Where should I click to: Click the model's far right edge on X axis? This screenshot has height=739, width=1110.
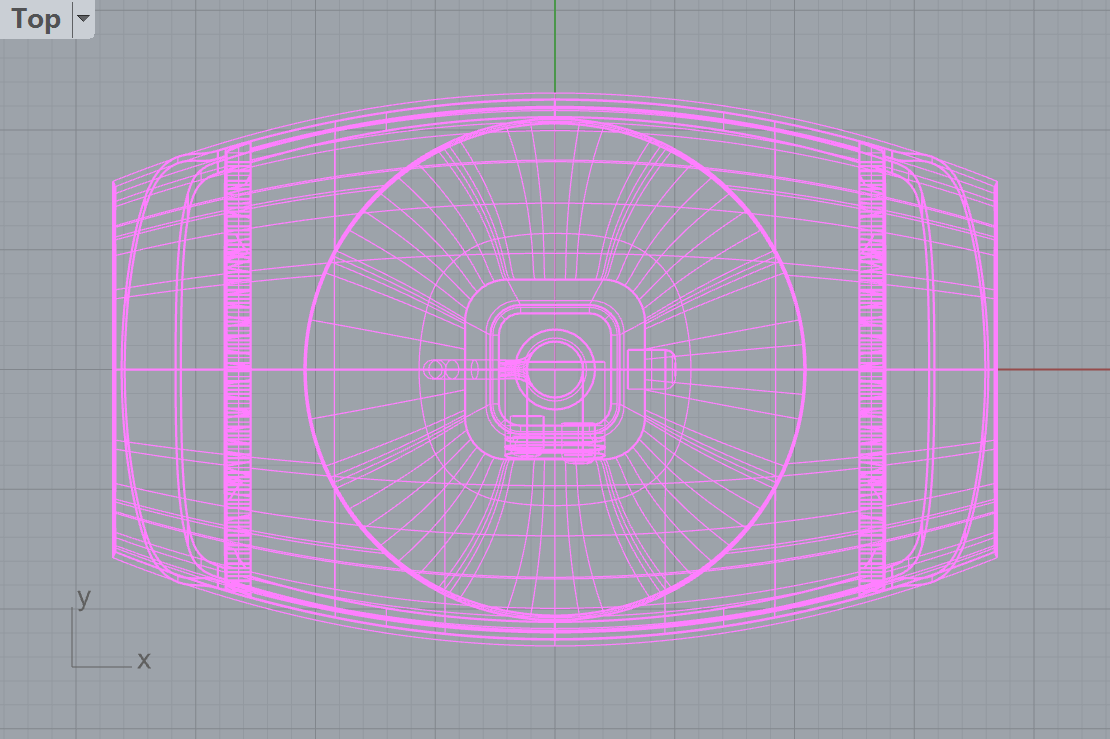coord(997,369)
